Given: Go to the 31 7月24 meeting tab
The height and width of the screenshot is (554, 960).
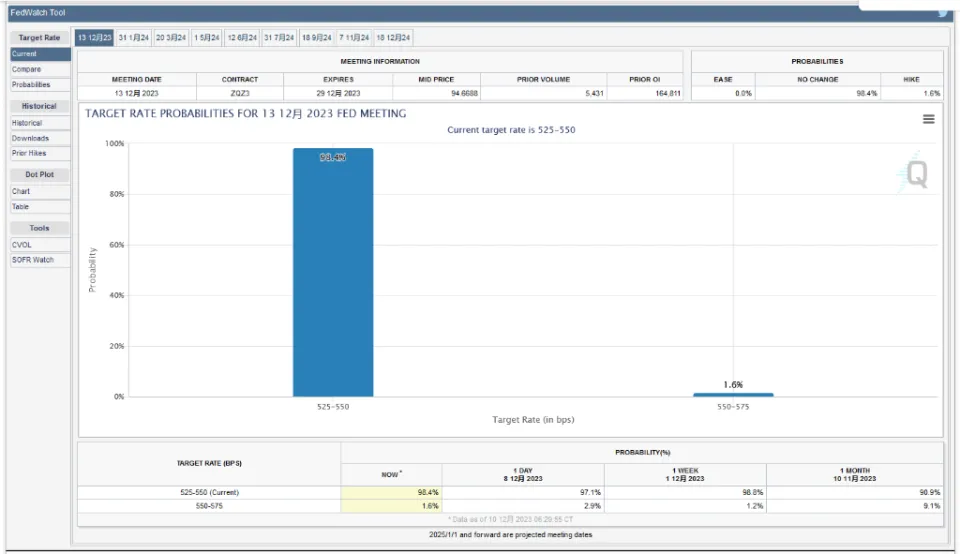Looking at the screenshot, I should coord(279,38).
